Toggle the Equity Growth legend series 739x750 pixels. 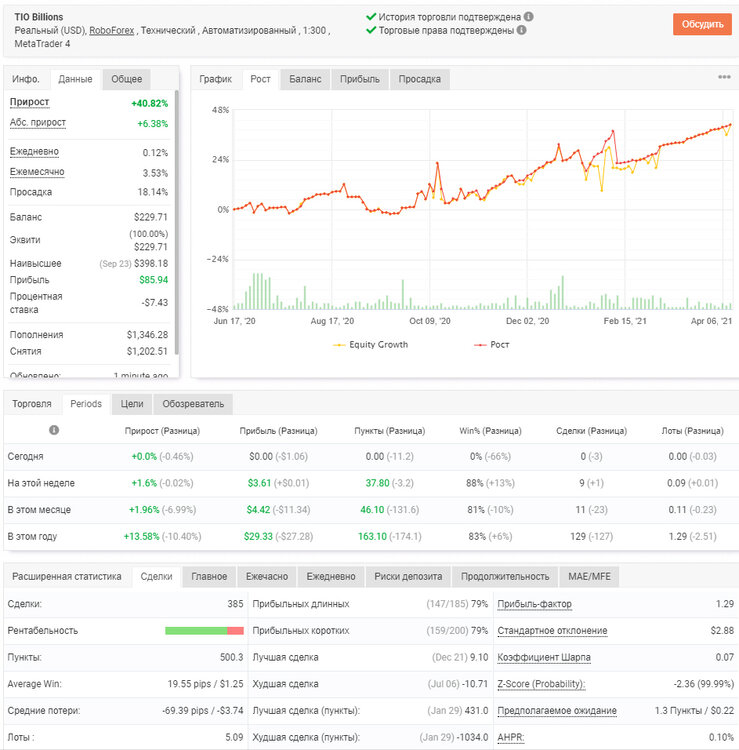coord(371,344)
